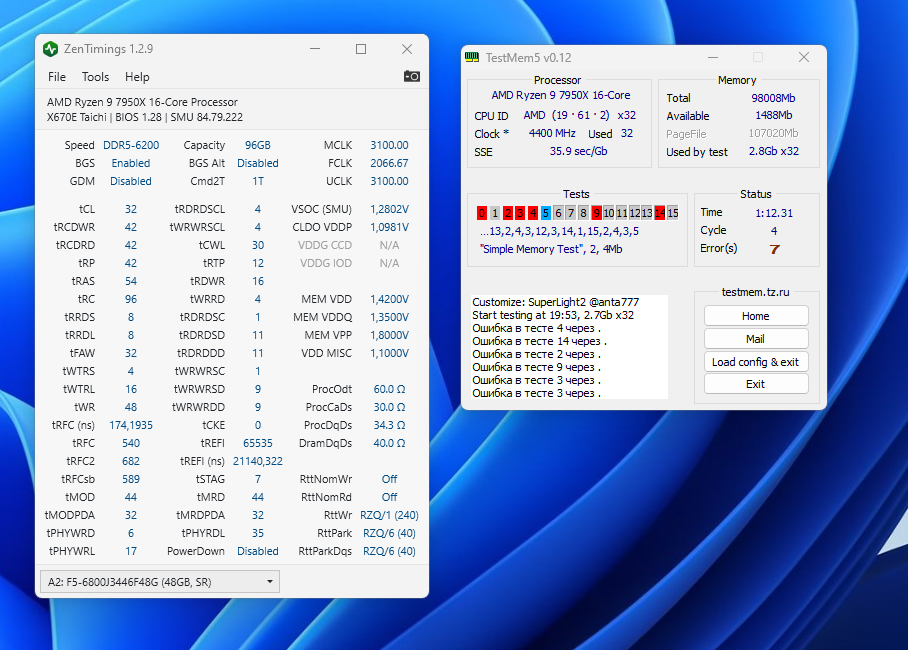908x650 pixels.
Task: Click the VDD MISC 1,1000V value
Action: [389, 353]
